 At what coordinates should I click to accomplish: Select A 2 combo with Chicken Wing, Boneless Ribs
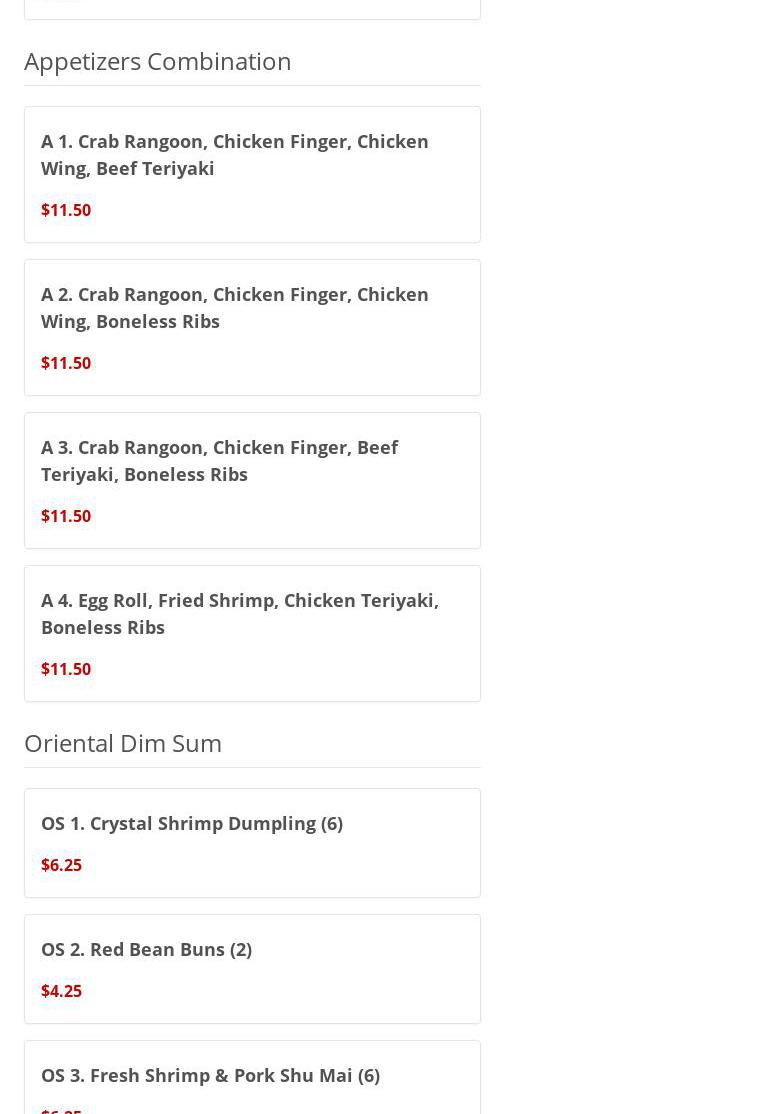234,307
